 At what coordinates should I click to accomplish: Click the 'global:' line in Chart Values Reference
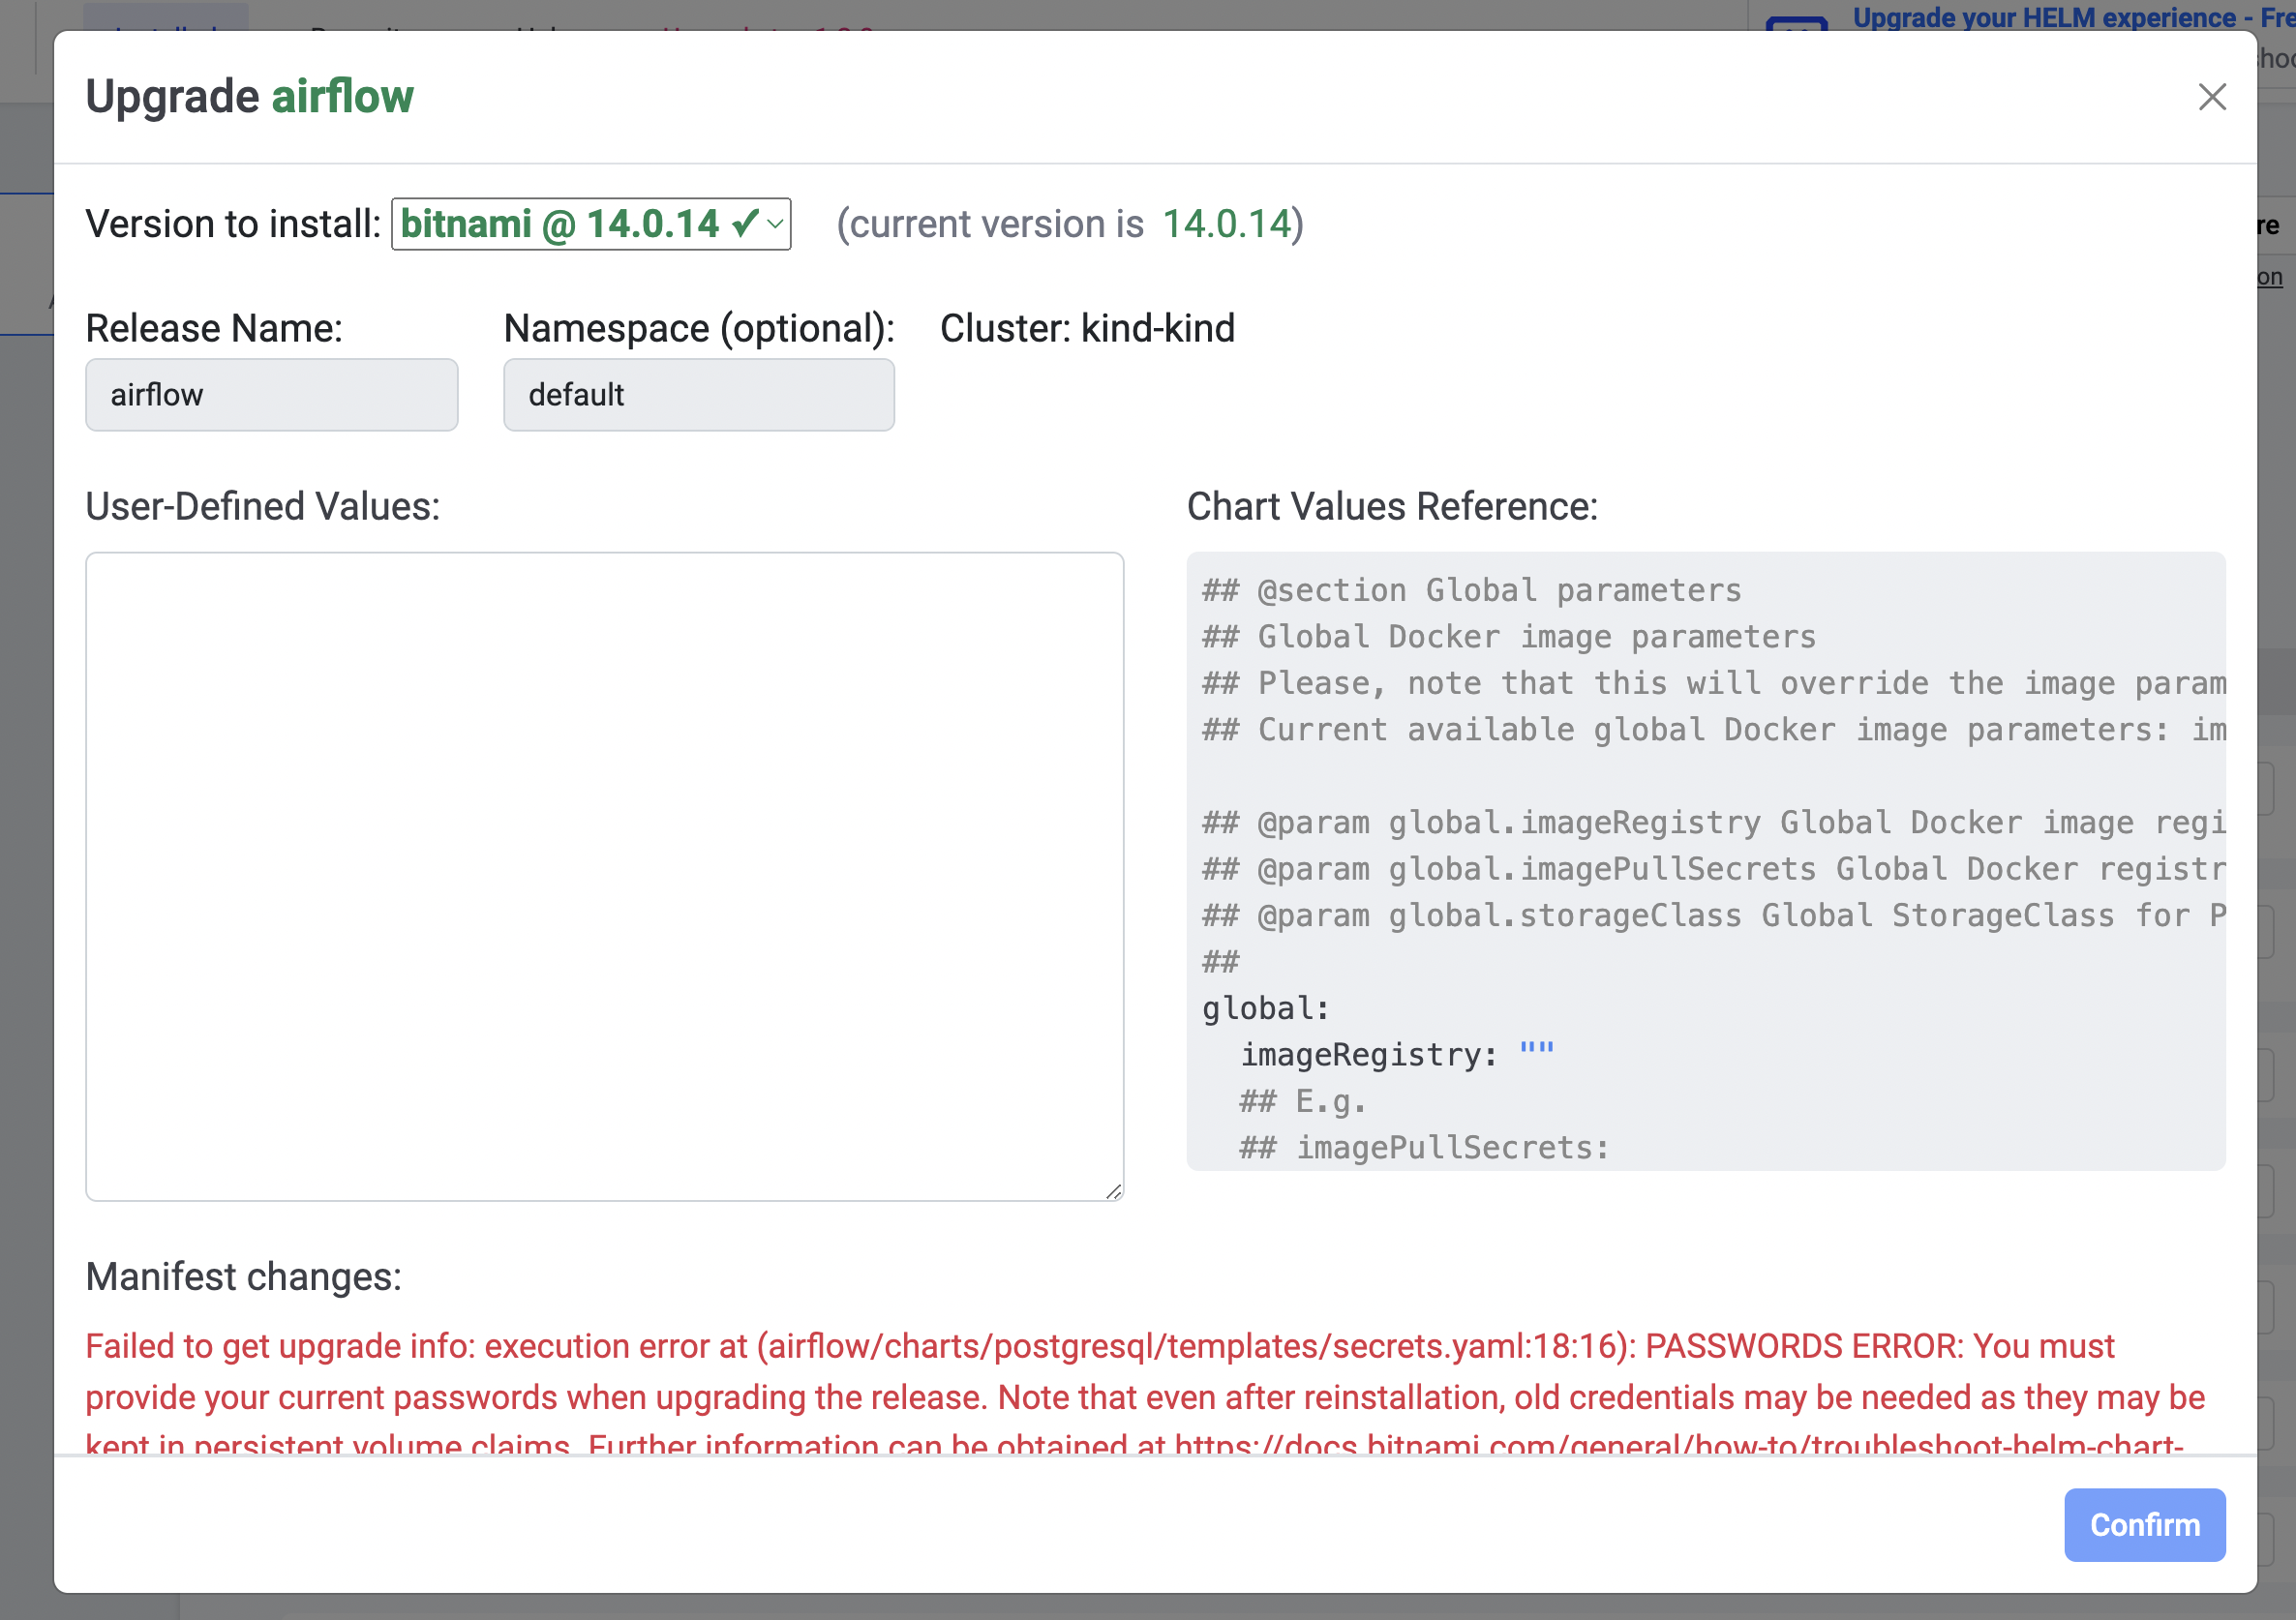pyautogui.click(x=1266, y=1008)
